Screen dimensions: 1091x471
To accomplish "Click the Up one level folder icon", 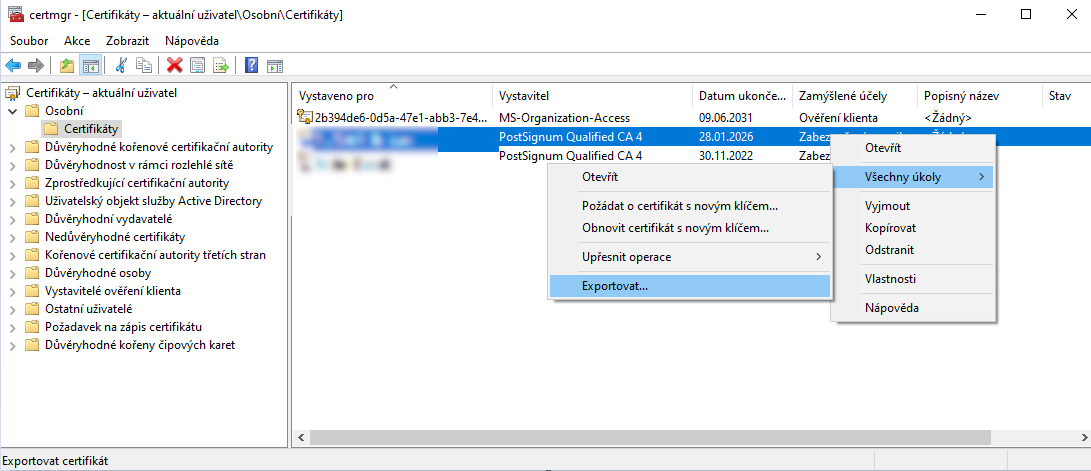I will [67, 65].
